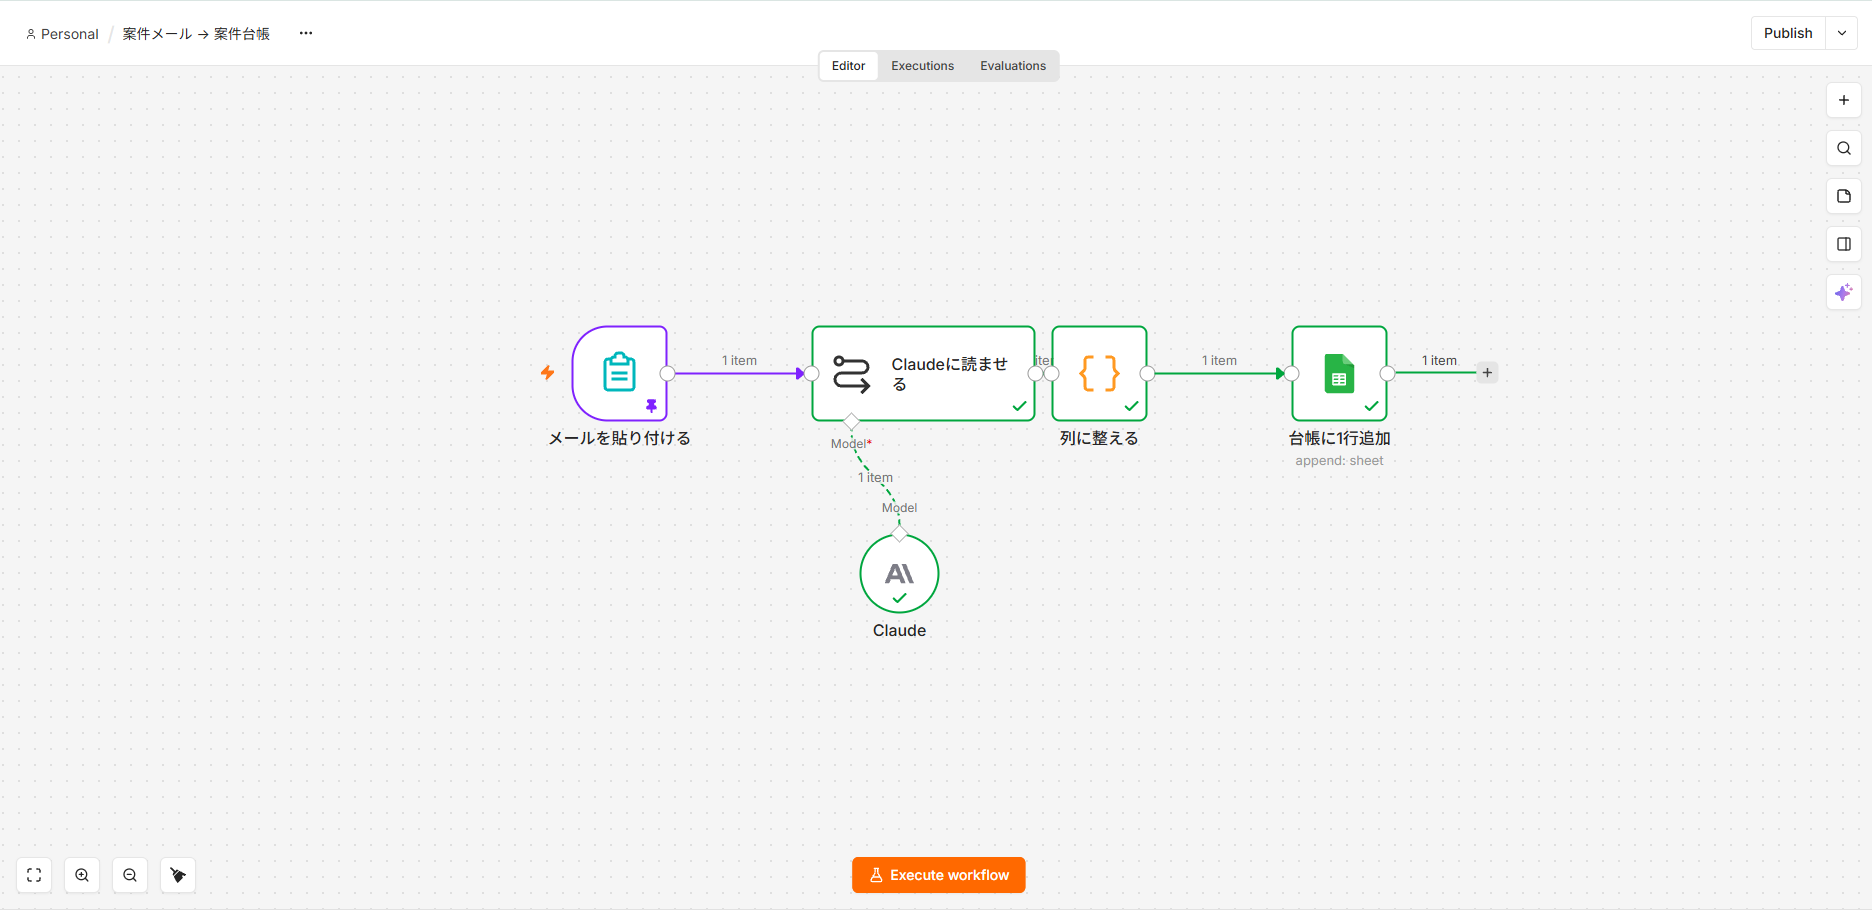The width and height of the screenshot is (1872, 910).
Task: Expand the Publish dropdown arrow
Action: pyautogui.click(x=1842, y=33)
